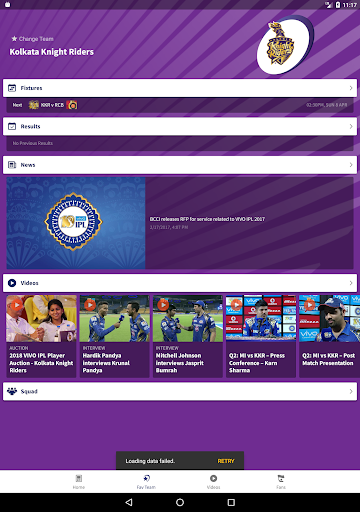Tap the Royal Challengers Bangalore logo in next fixture
The height and width of the screenshot is (512, 360).
point(72,105)
